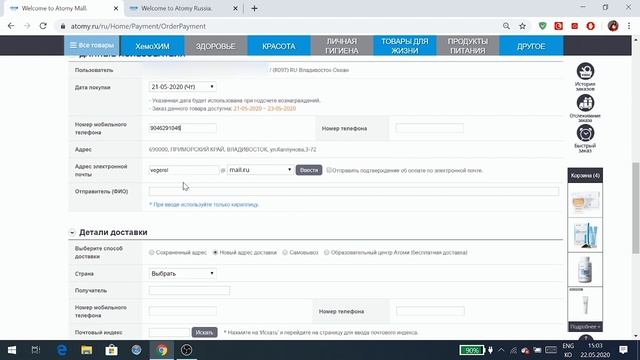This screenshot has height=360, width=640.
Task: Click the zoom magnifier in address bar
Action: (x=506, y=26)
